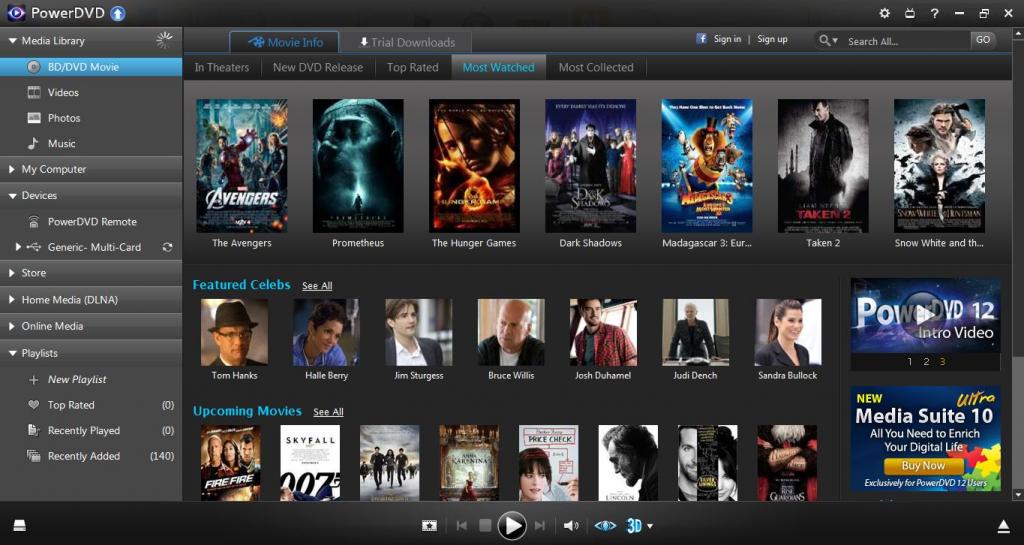1024x545 pixels.
Task: Expand the Generic- Multi-Card device tree
Action: pos(18,247)
